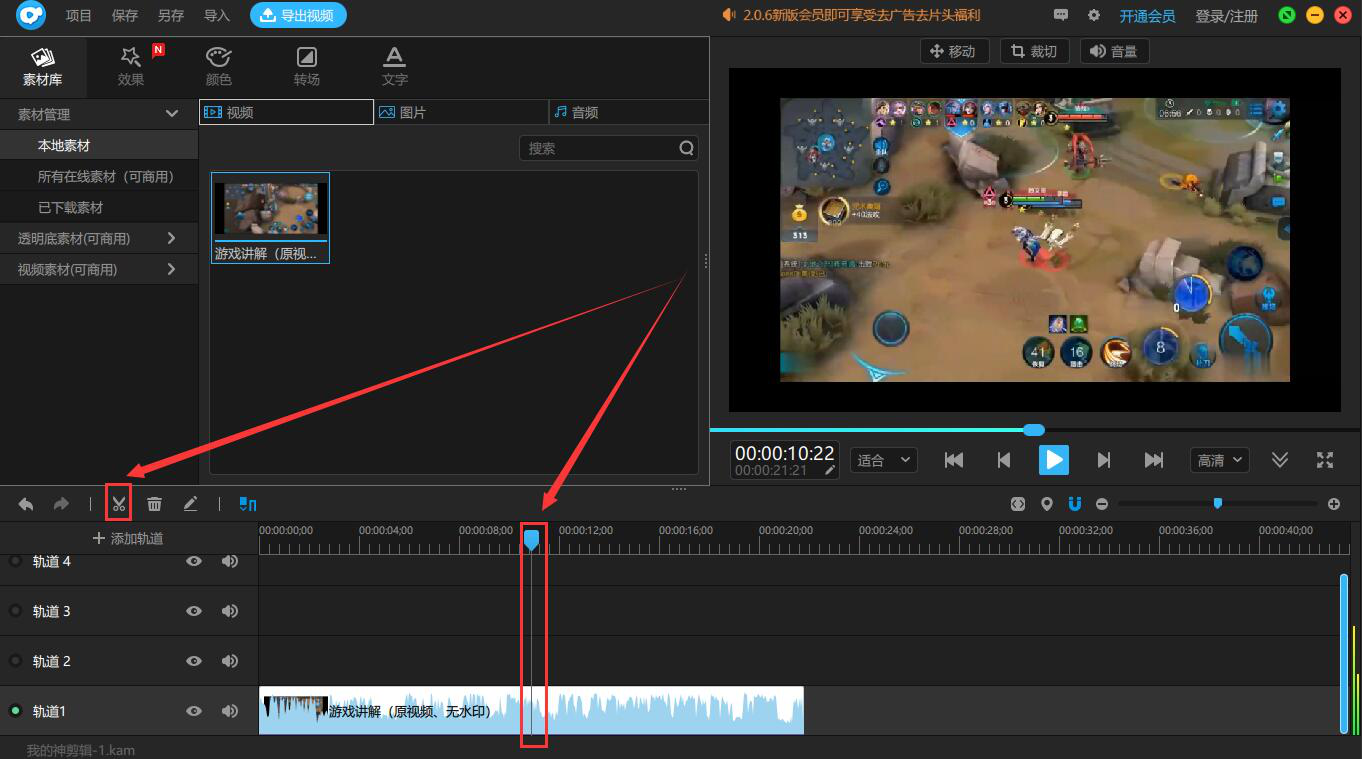
Task: Toggle visibility of 轨道 4
Action: (194, 561)
